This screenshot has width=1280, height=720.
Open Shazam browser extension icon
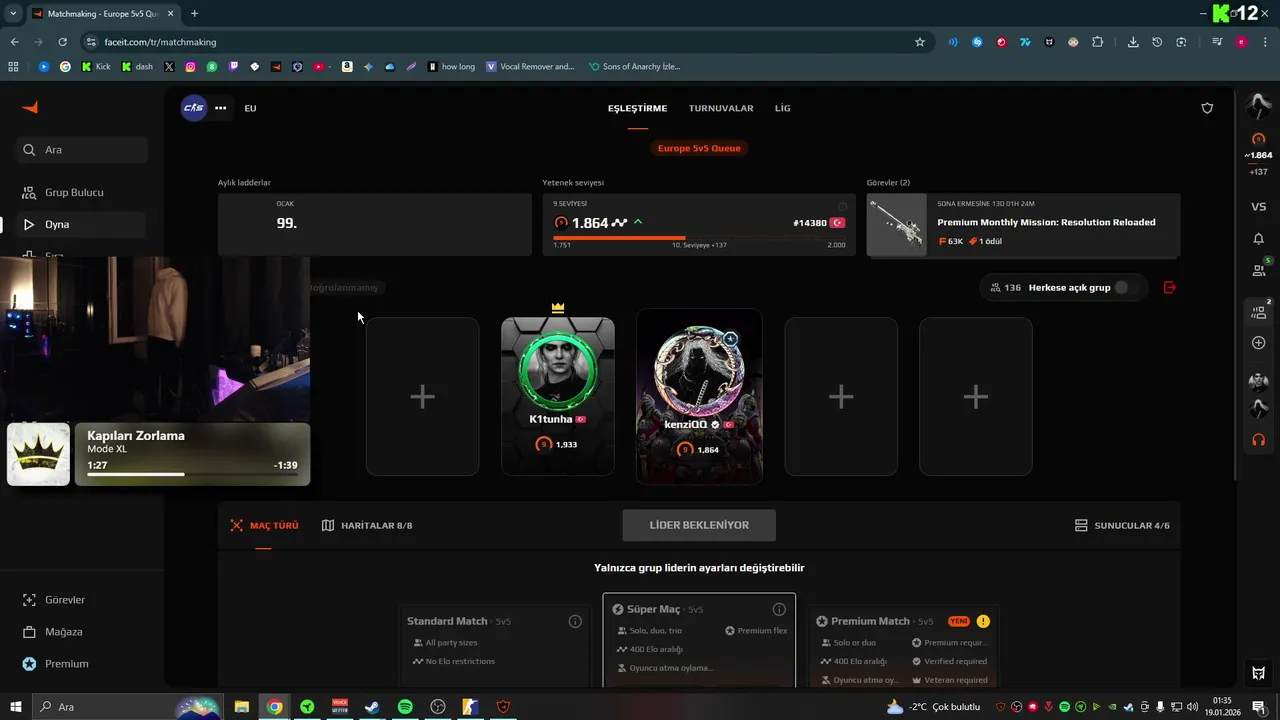tap(977, 42)
